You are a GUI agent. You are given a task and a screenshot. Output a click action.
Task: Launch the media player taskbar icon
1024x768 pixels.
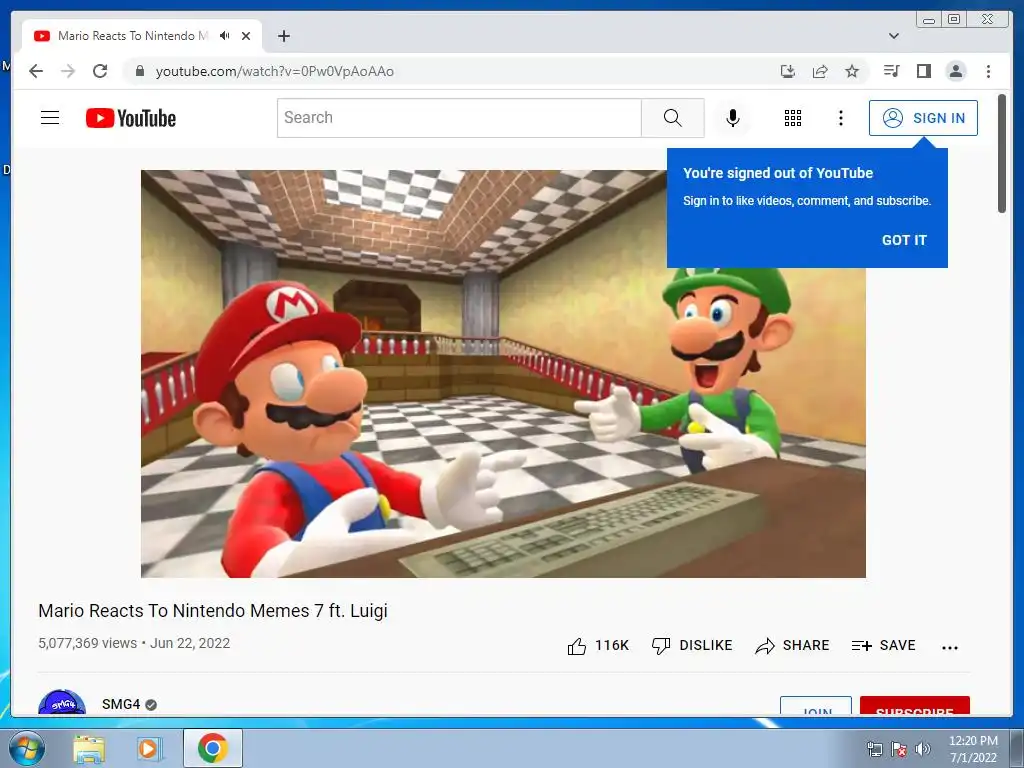click(148, 749)
